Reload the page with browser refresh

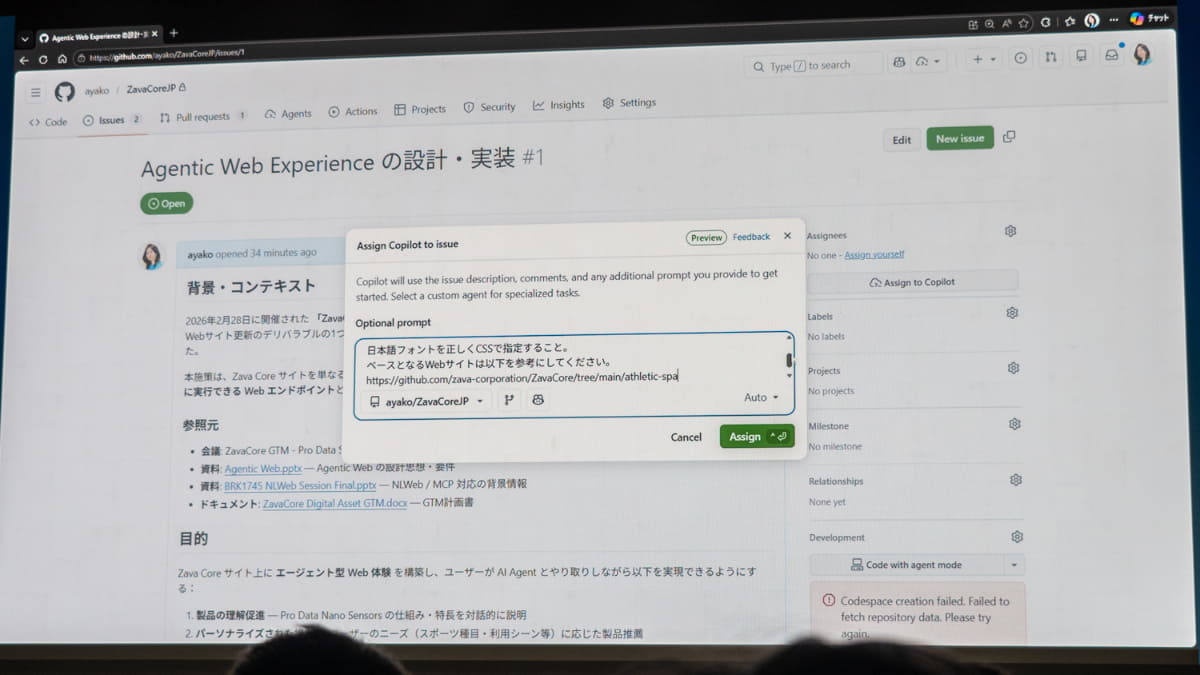click(x=43, y=60)
